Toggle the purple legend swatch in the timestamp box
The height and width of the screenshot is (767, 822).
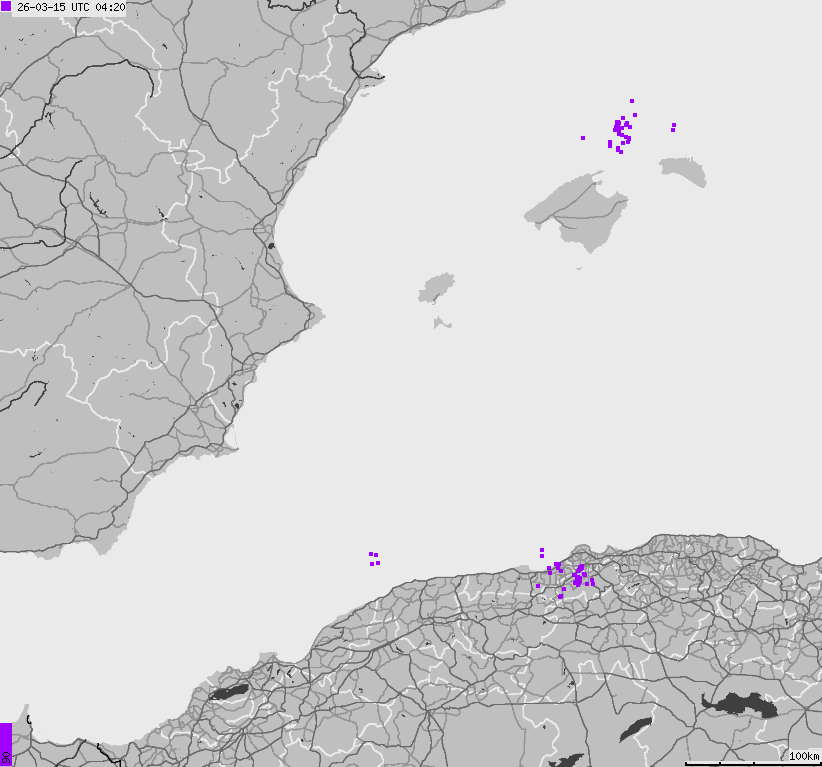8,7
